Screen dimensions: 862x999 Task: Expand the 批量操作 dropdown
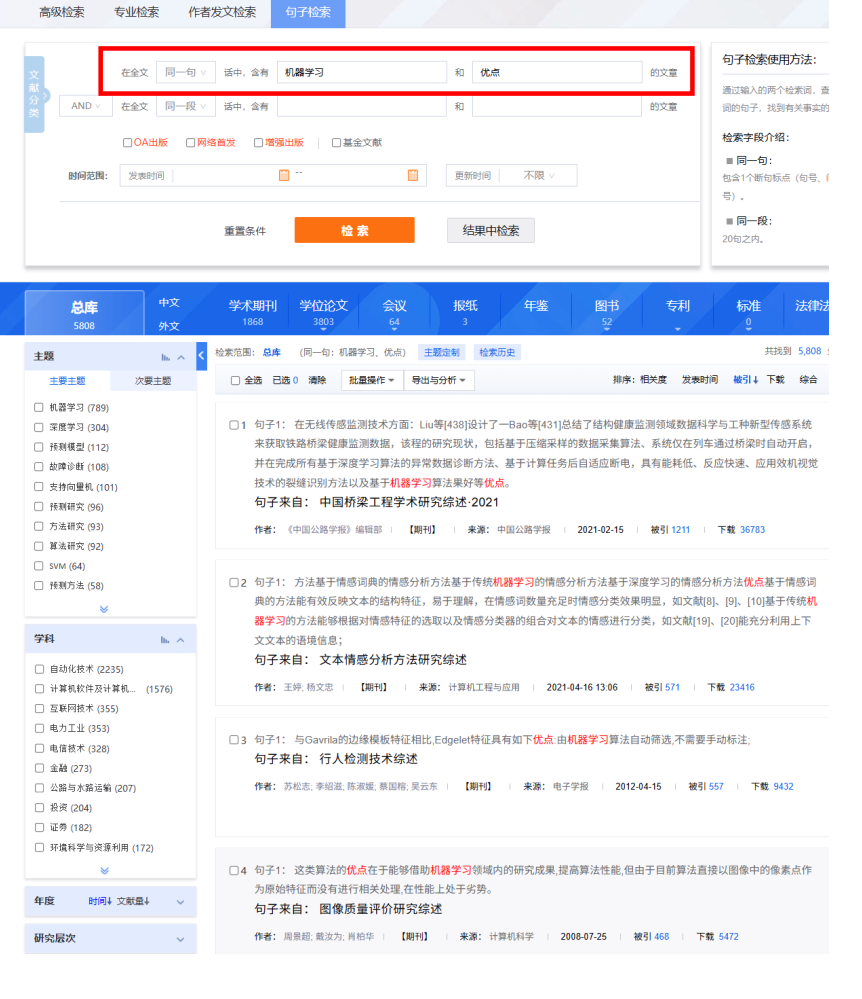pos(372,380)
